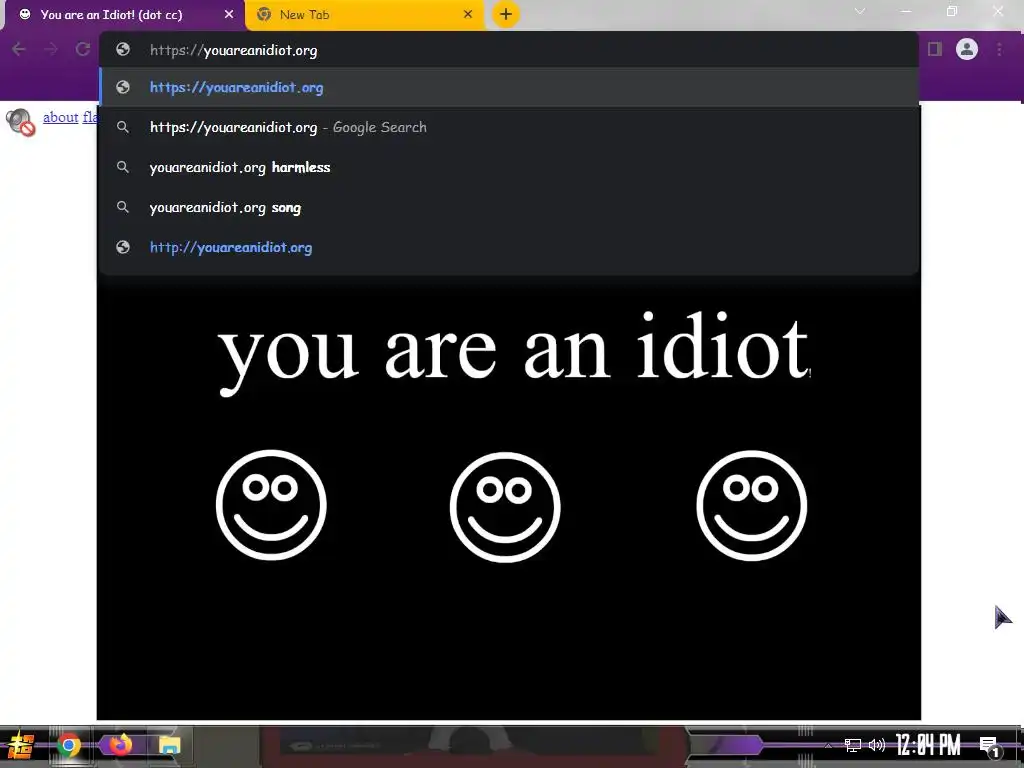This screenshot has height=768, width=1024.
Task: Open a new browser tab with plus button
Action: pos(505,14)
